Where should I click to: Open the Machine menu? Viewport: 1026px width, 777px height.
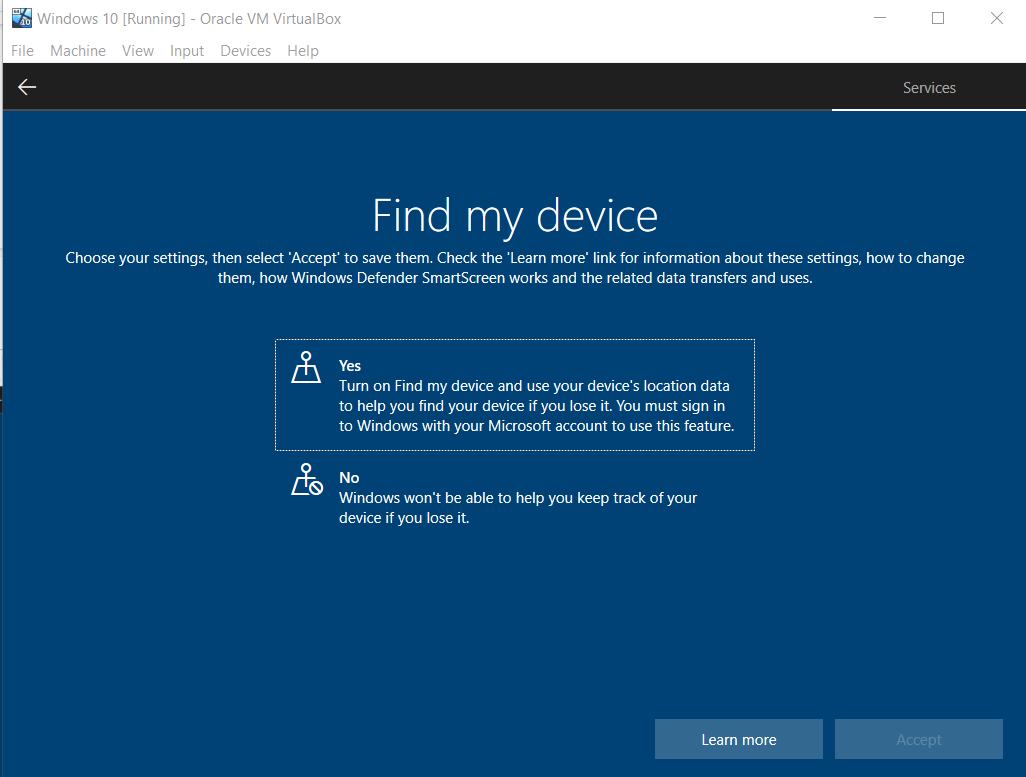click(78, 51)
